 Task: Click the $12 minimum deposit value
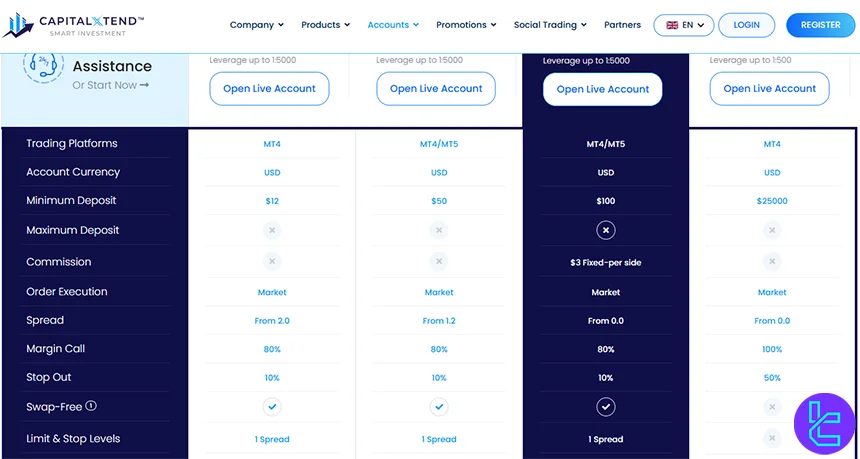(272, 201)
